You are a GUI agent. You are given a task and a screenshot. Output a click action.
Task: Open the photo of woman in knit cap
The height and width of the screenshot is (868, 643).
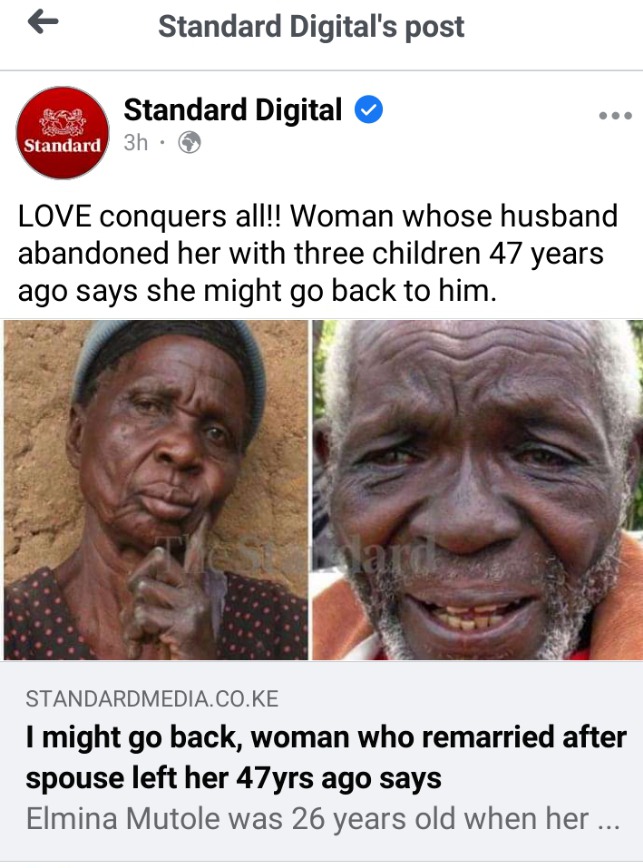[156, 490]
